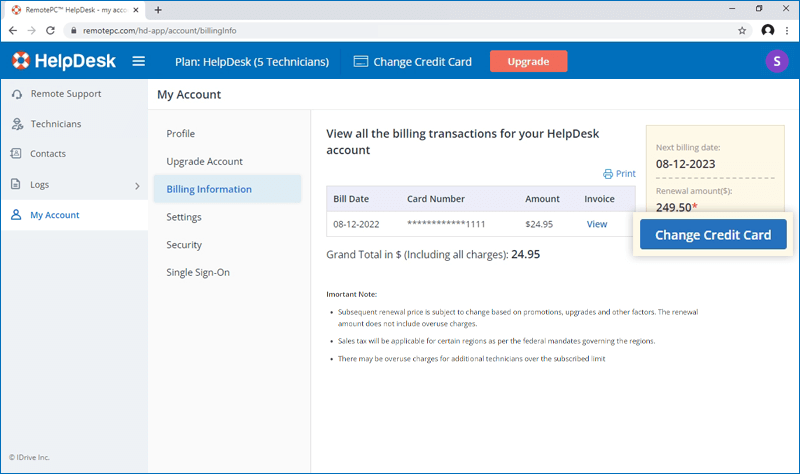This screenshot has width=800, height=474.
Task: Click the Remote Support headset icon
Action: (x=16, y=94)
